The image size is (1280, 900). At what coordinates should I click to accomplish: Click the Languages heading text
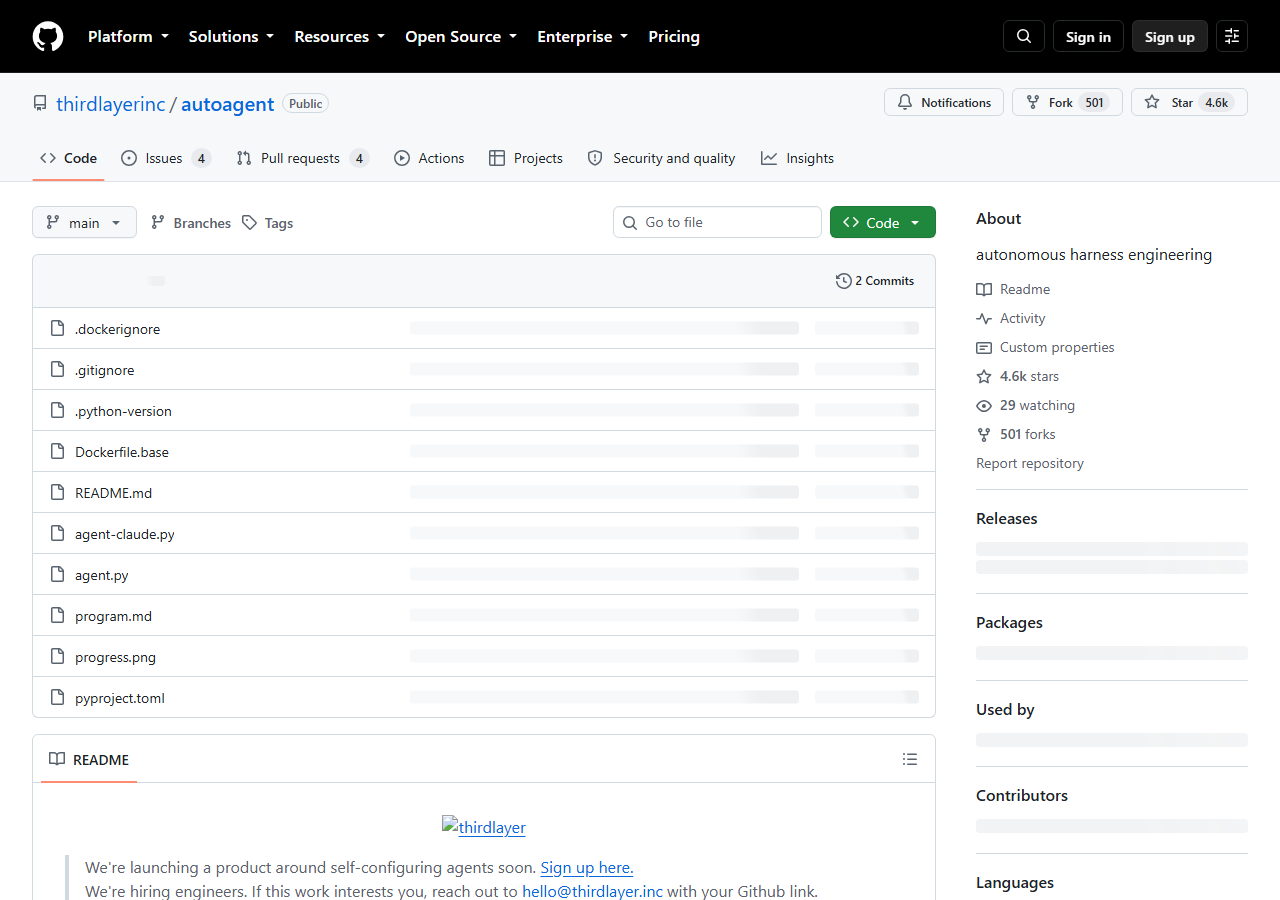click(x=1015, y=883)
